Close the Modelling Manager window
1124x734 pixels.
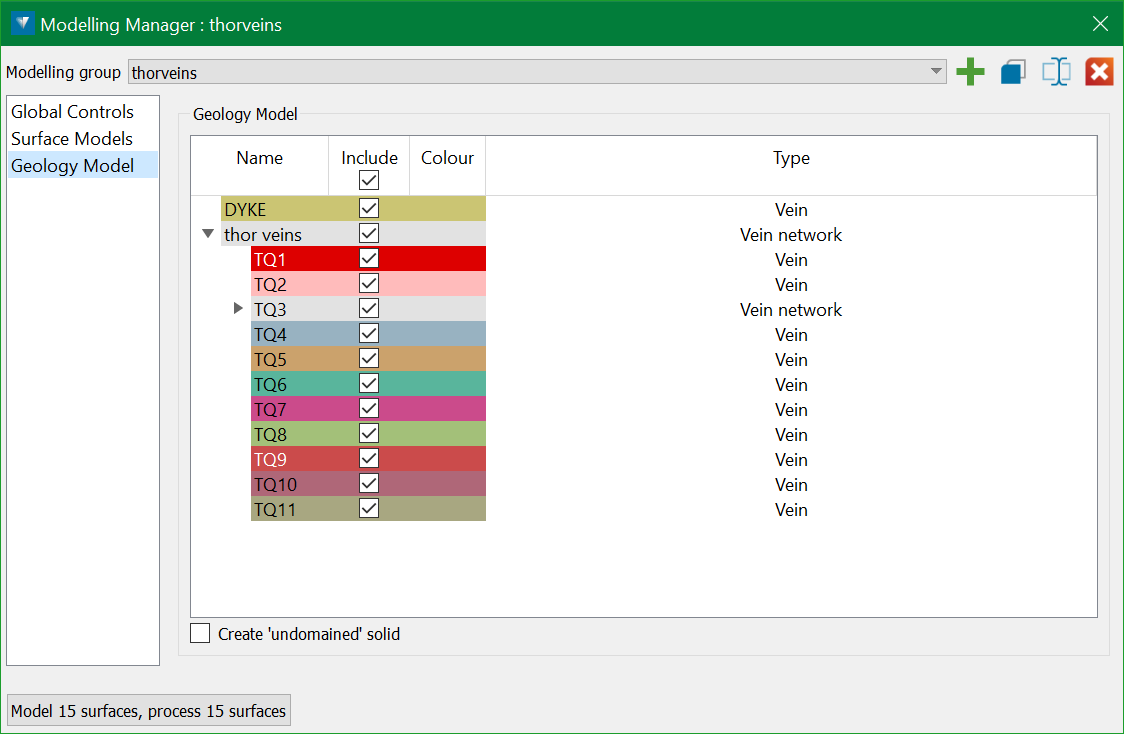[1100, 24]
